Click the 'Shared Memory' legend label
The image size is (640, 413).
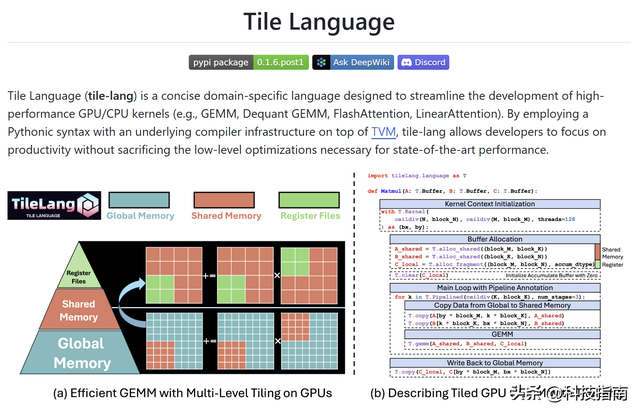(x=226, y=216)
